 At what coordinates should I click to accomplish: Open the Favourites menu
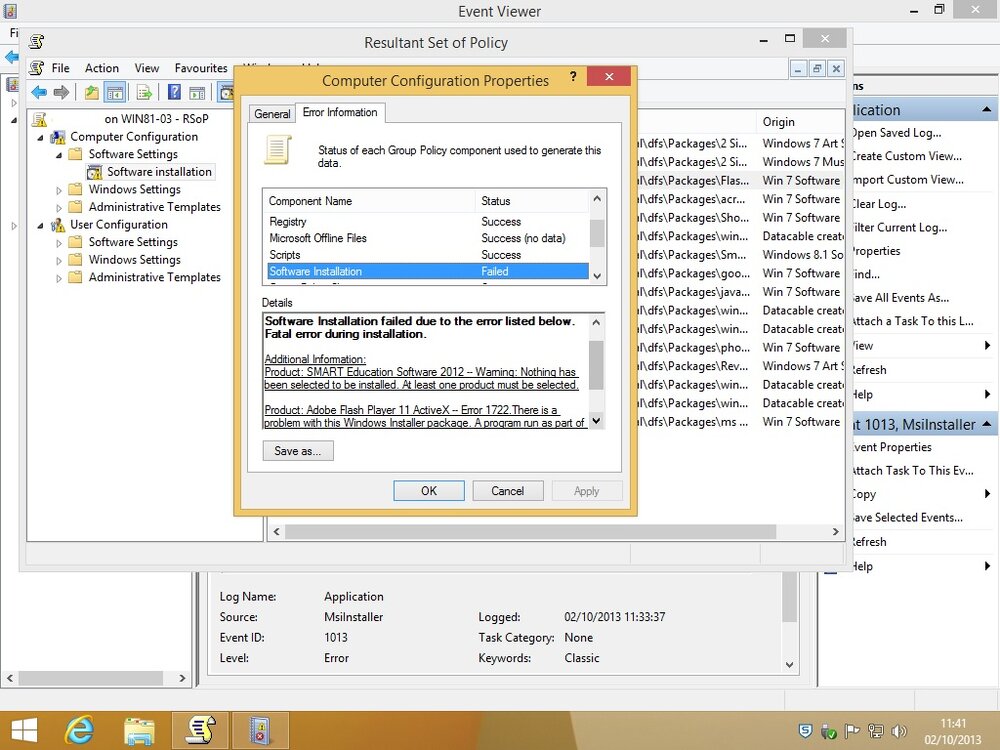click(201, 68)
